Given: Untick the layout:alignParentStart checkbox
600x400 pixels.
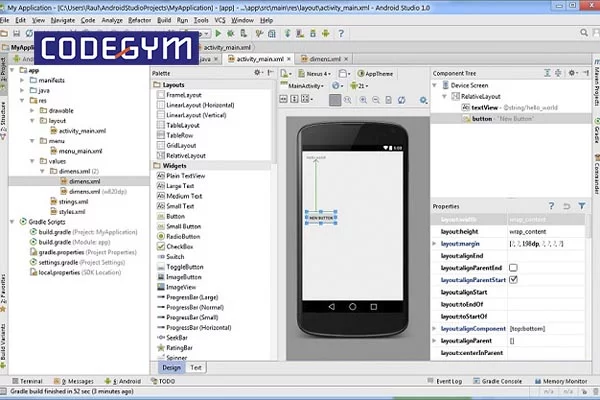Looking at the screenshot, I should pos(513,279).
